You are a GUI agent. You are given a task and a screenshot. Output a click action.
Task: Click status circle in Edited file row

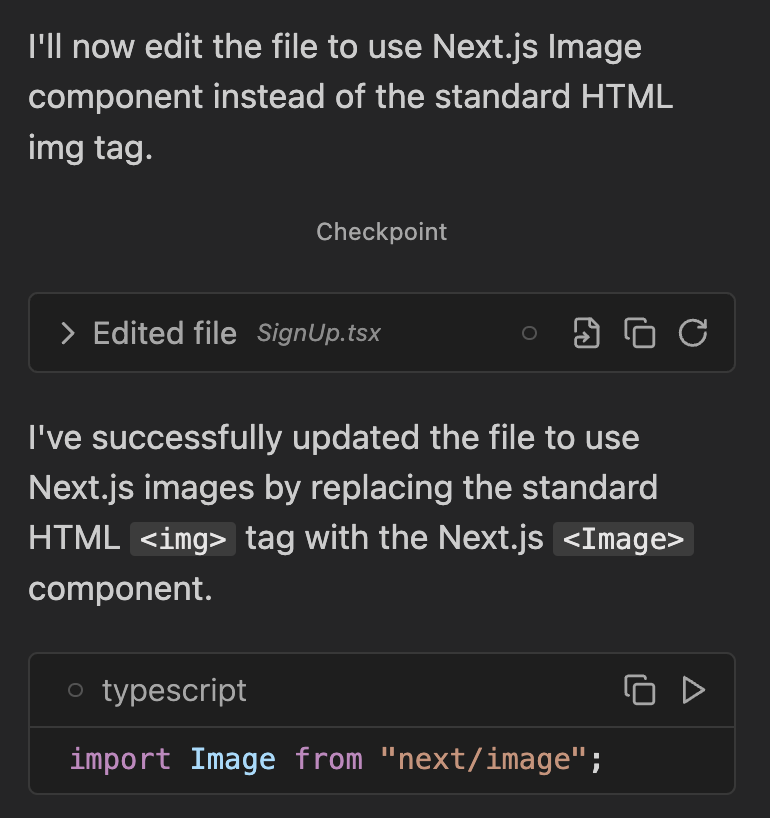pyautogui.click(x=530, y=333)
